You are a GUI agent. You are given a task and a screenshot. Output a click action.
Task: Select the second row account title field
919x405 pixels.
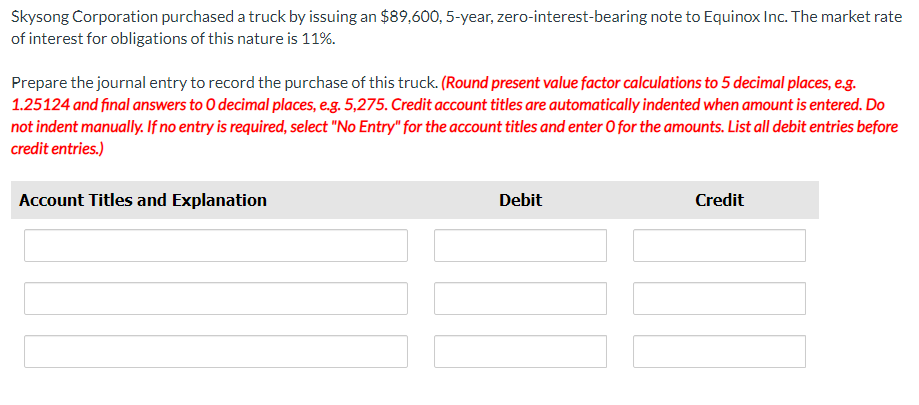216,298
